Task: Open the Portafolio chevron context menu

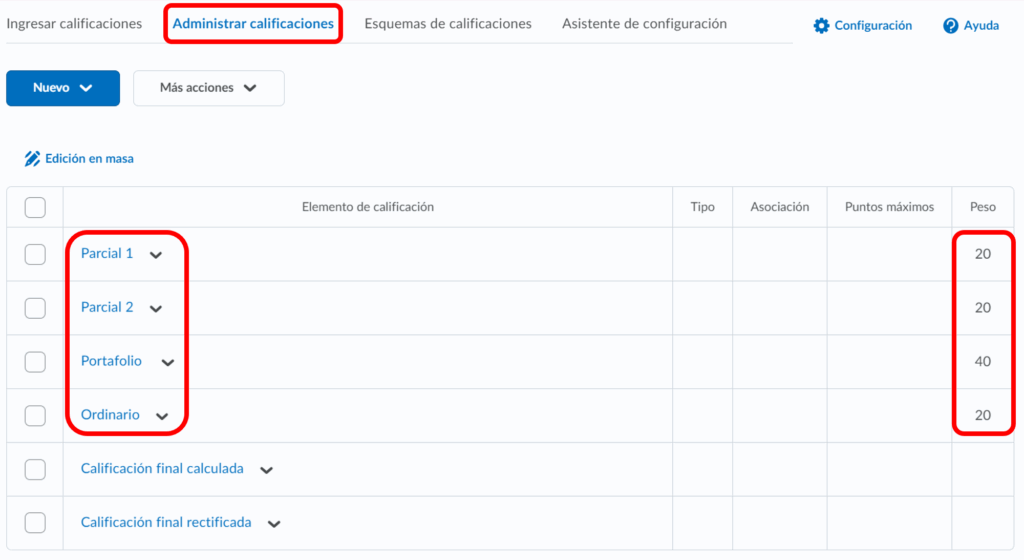Action: 167,363
